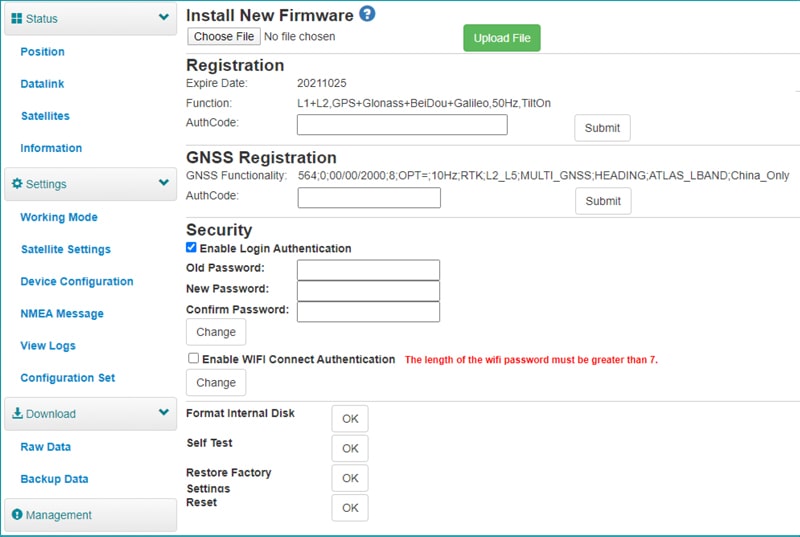Collapse the Settings section chevron

(x=164, y=184)
